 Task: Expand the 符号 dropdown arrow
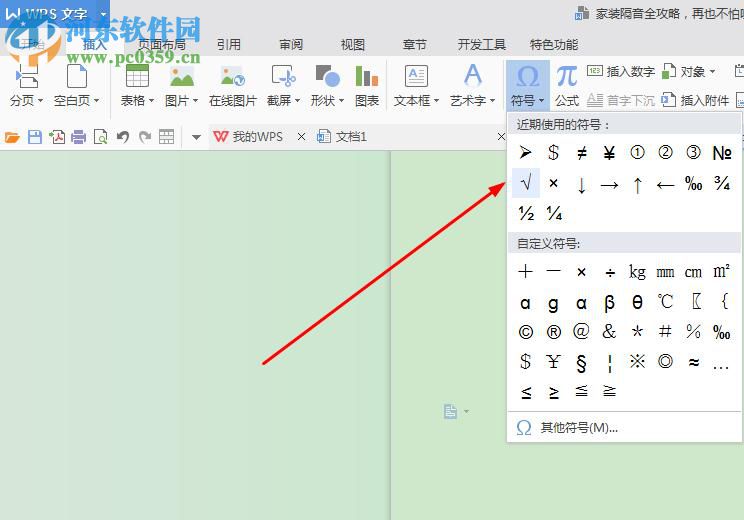541,101
